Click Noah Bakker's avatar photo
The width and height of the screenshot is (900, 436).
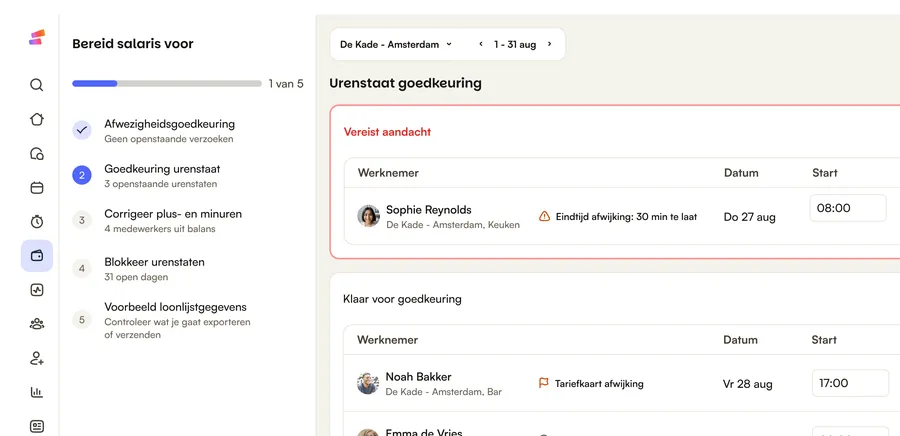point(368,383)
